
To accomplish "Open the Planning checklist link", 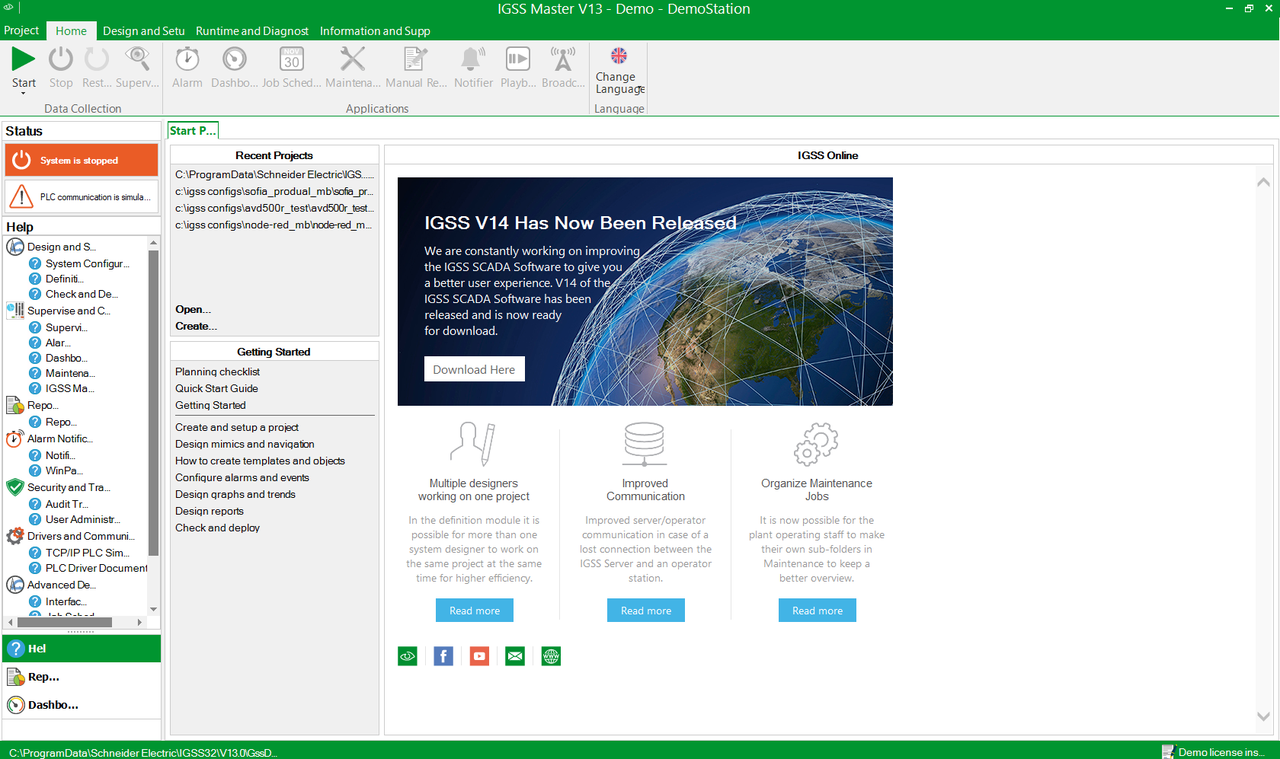I will (x=218, y=372).
